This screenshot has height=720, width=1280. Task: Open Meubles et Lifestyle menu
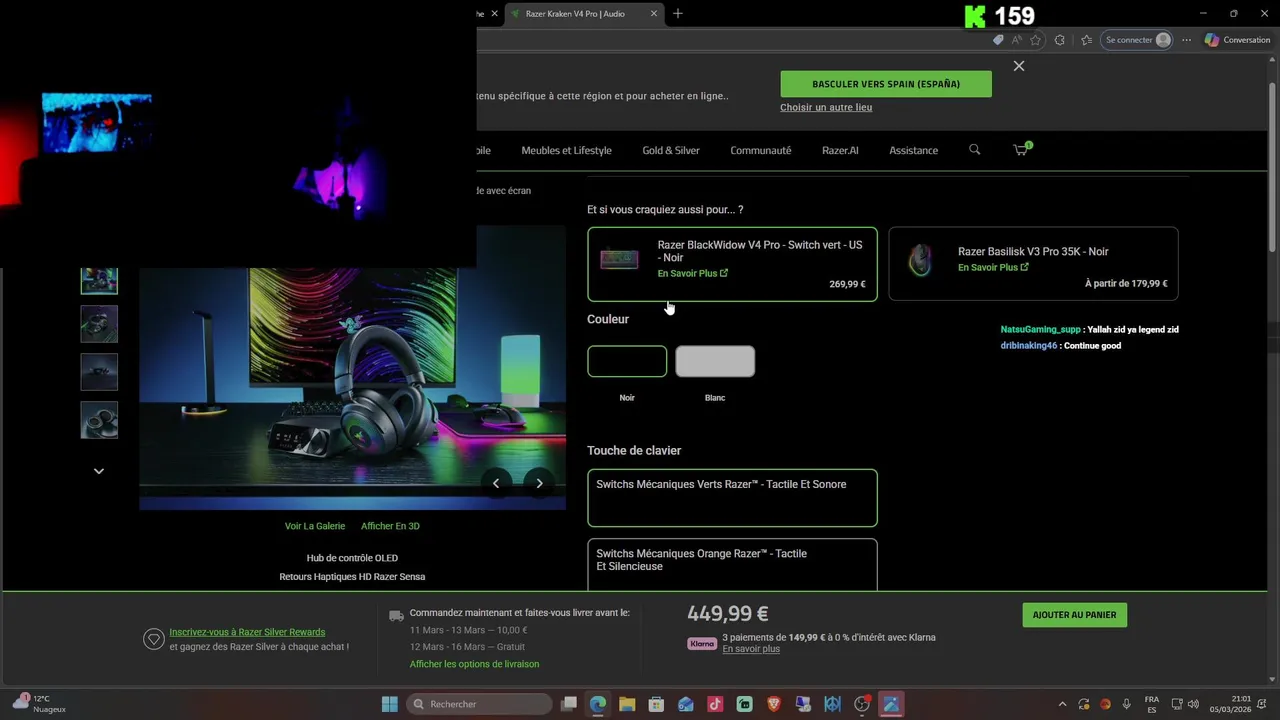click(x=566, y=150)
